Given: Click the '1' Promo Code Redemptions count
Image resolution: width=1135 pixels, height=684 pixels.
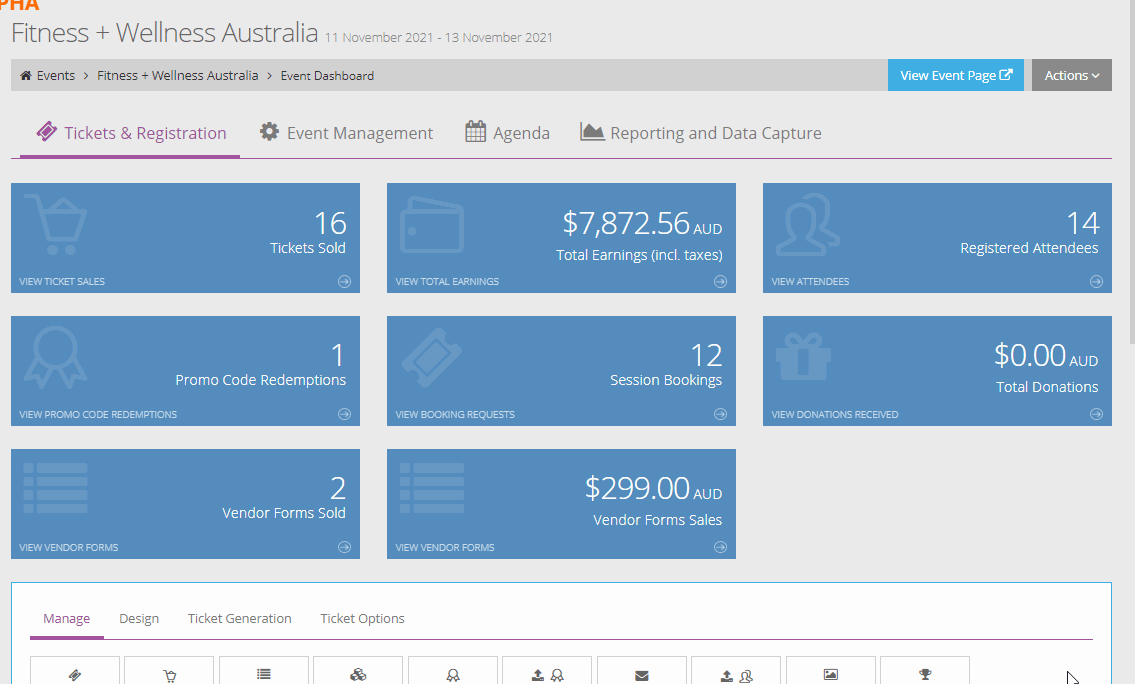Looking at the screenshot, I should click(337, 355).
